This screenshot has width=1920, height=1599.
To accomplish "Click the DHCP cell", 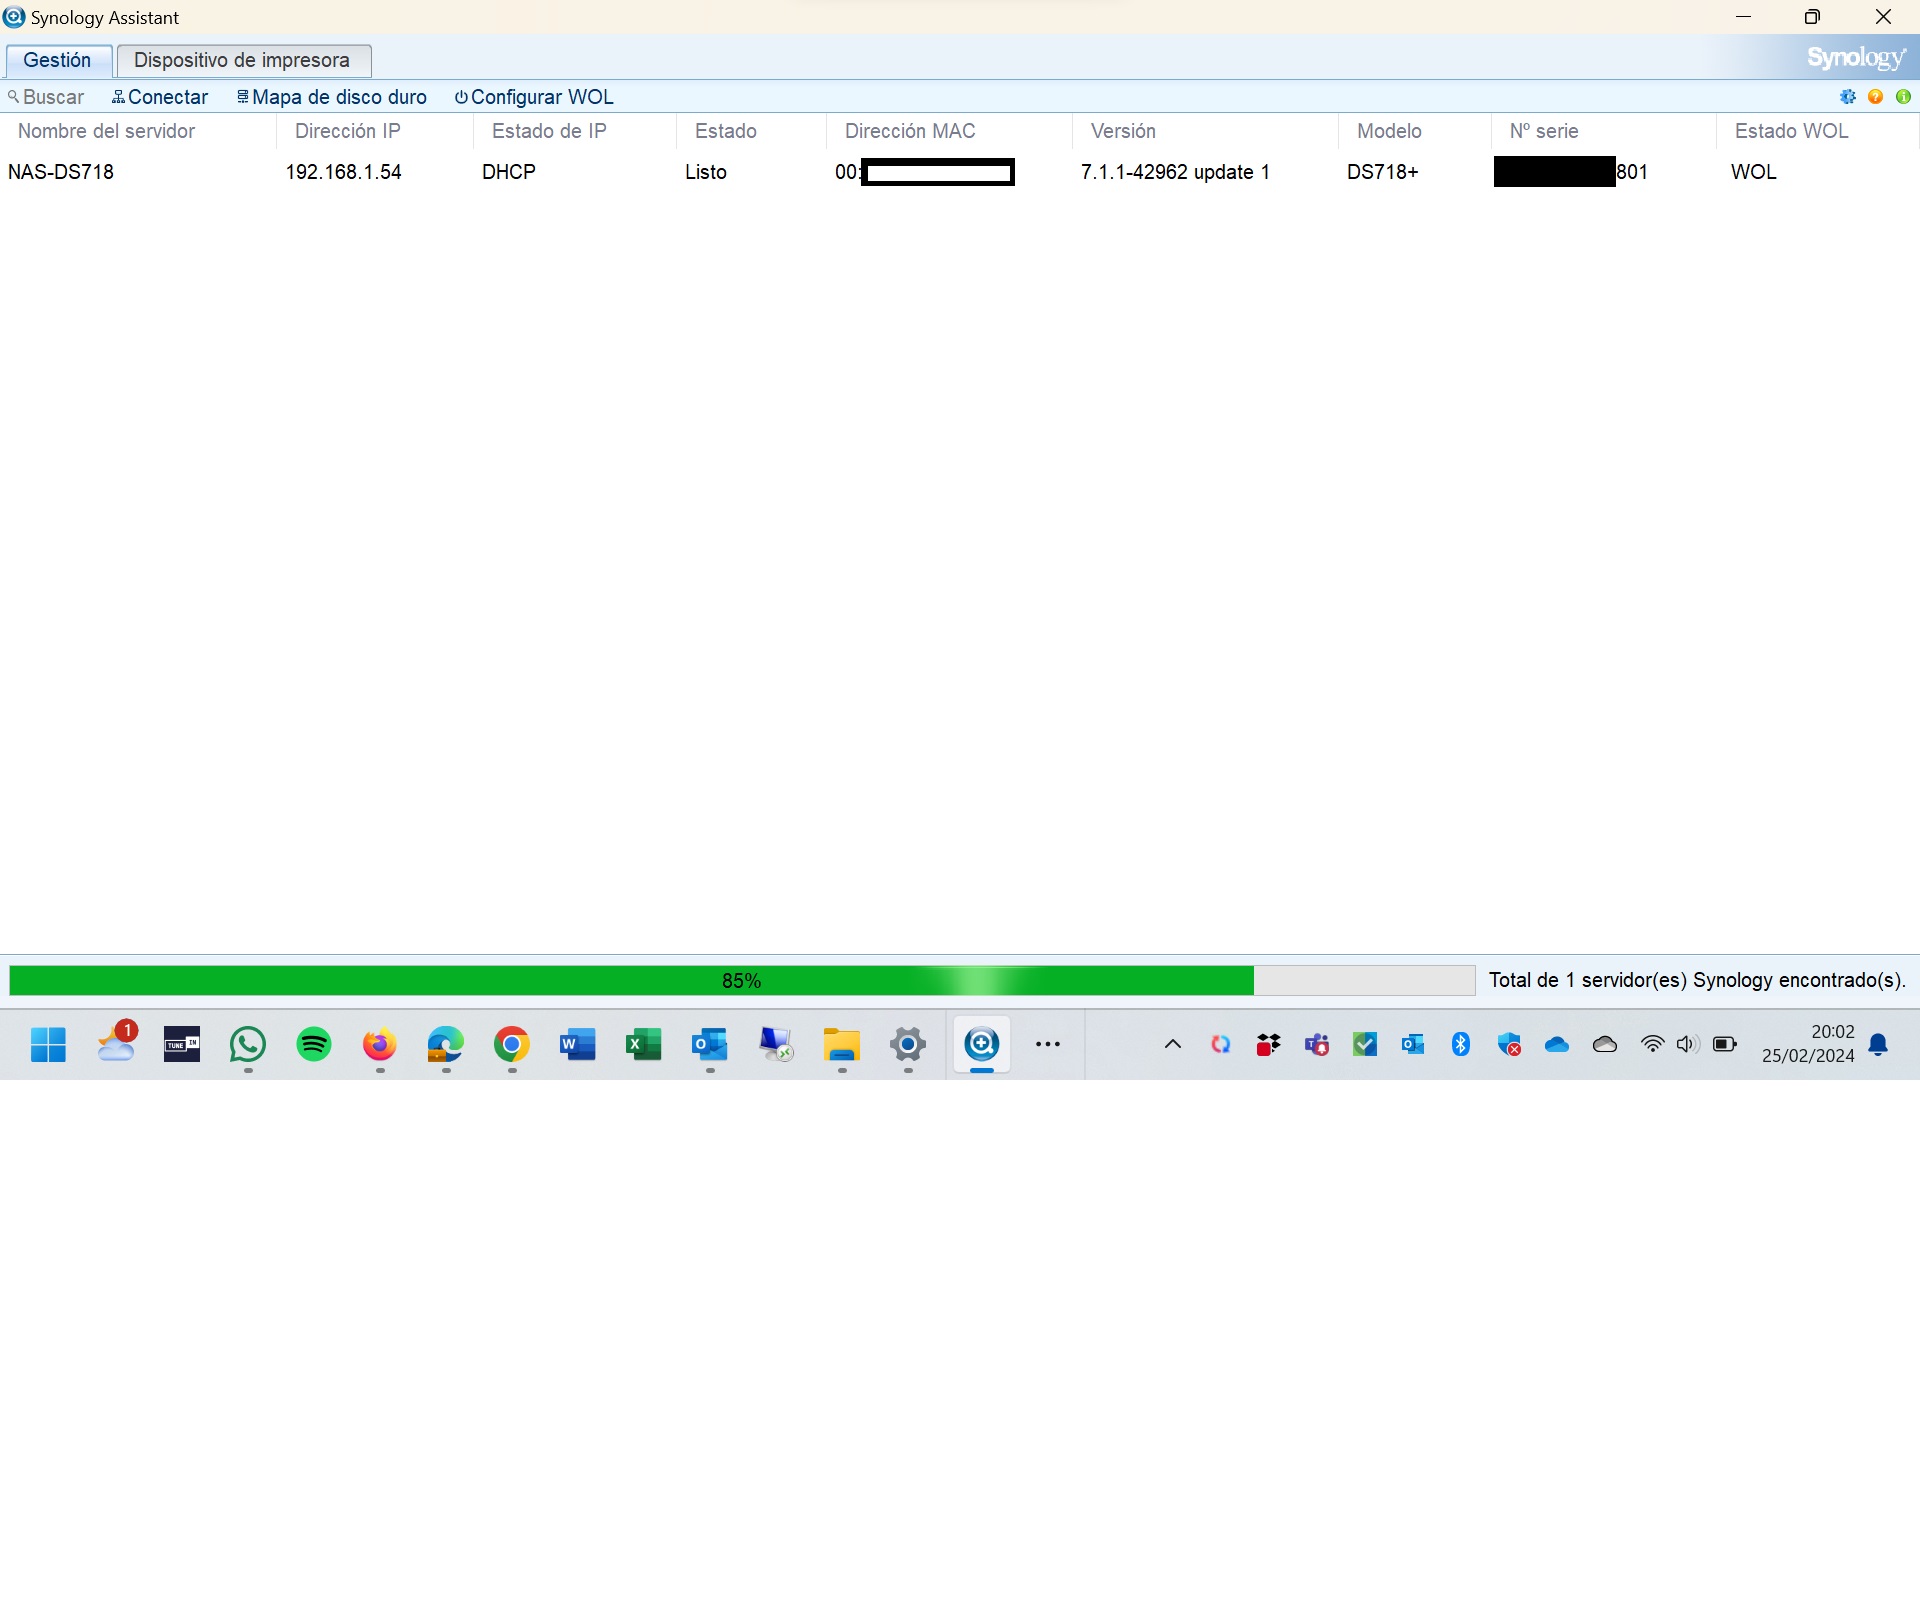I will click(x=509, y=172).
